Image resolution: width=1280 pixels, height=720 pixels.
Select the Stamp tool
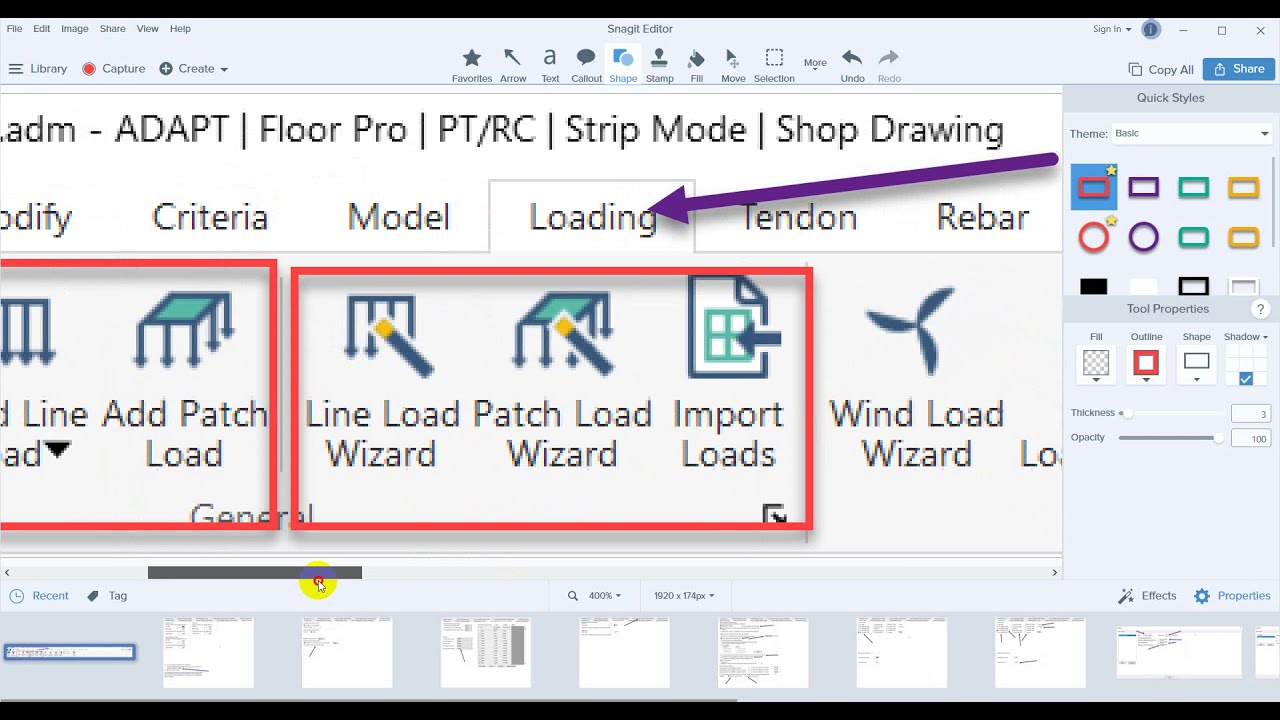tap(659, 65)
